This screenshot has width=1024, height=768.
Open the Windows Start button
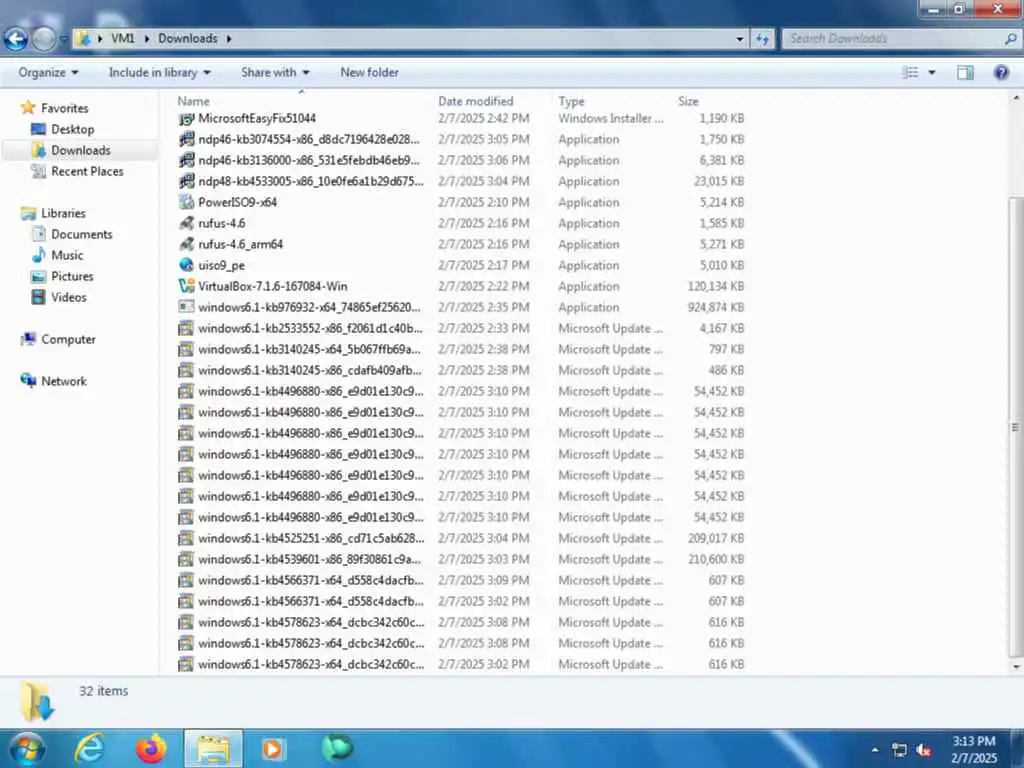pyautogui.click(x=26, y=749)
